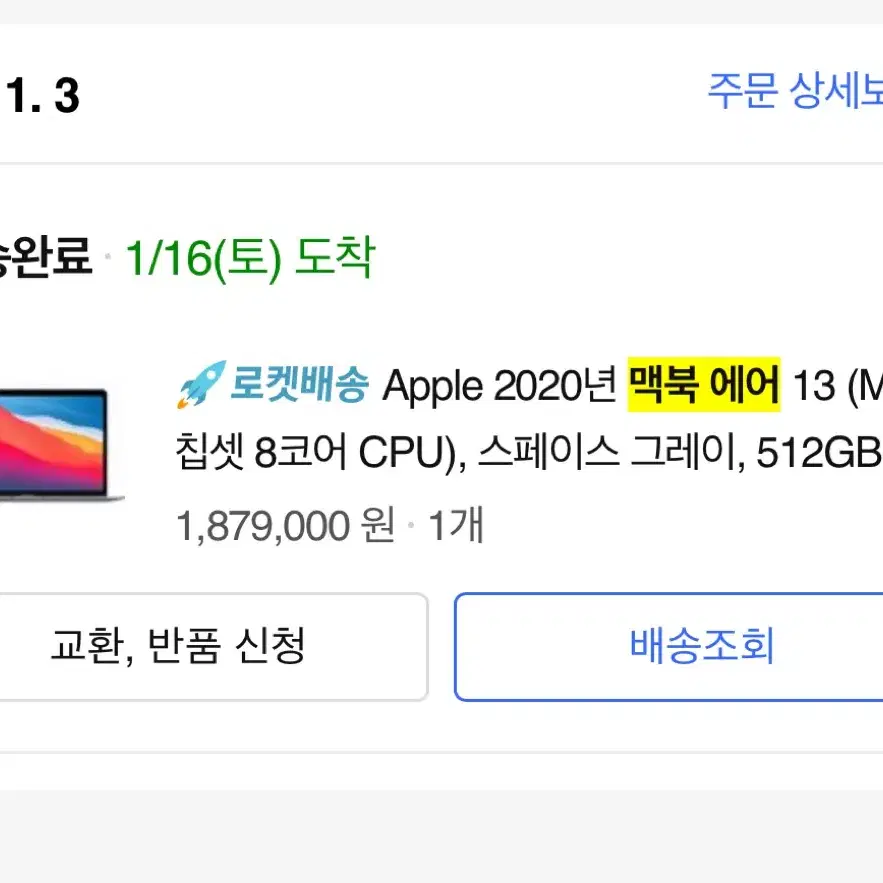
Task: Click the 1,879,000 원 price
Action: [x=286, y=526]
